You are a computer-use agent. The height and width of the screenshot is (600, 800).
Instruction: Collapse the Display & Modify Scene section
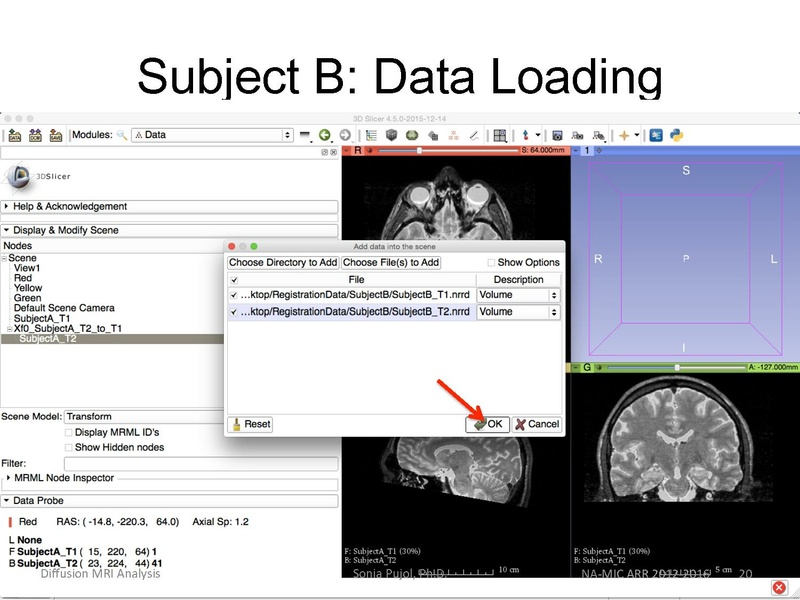pyautogui.click(x=100, y=229)
